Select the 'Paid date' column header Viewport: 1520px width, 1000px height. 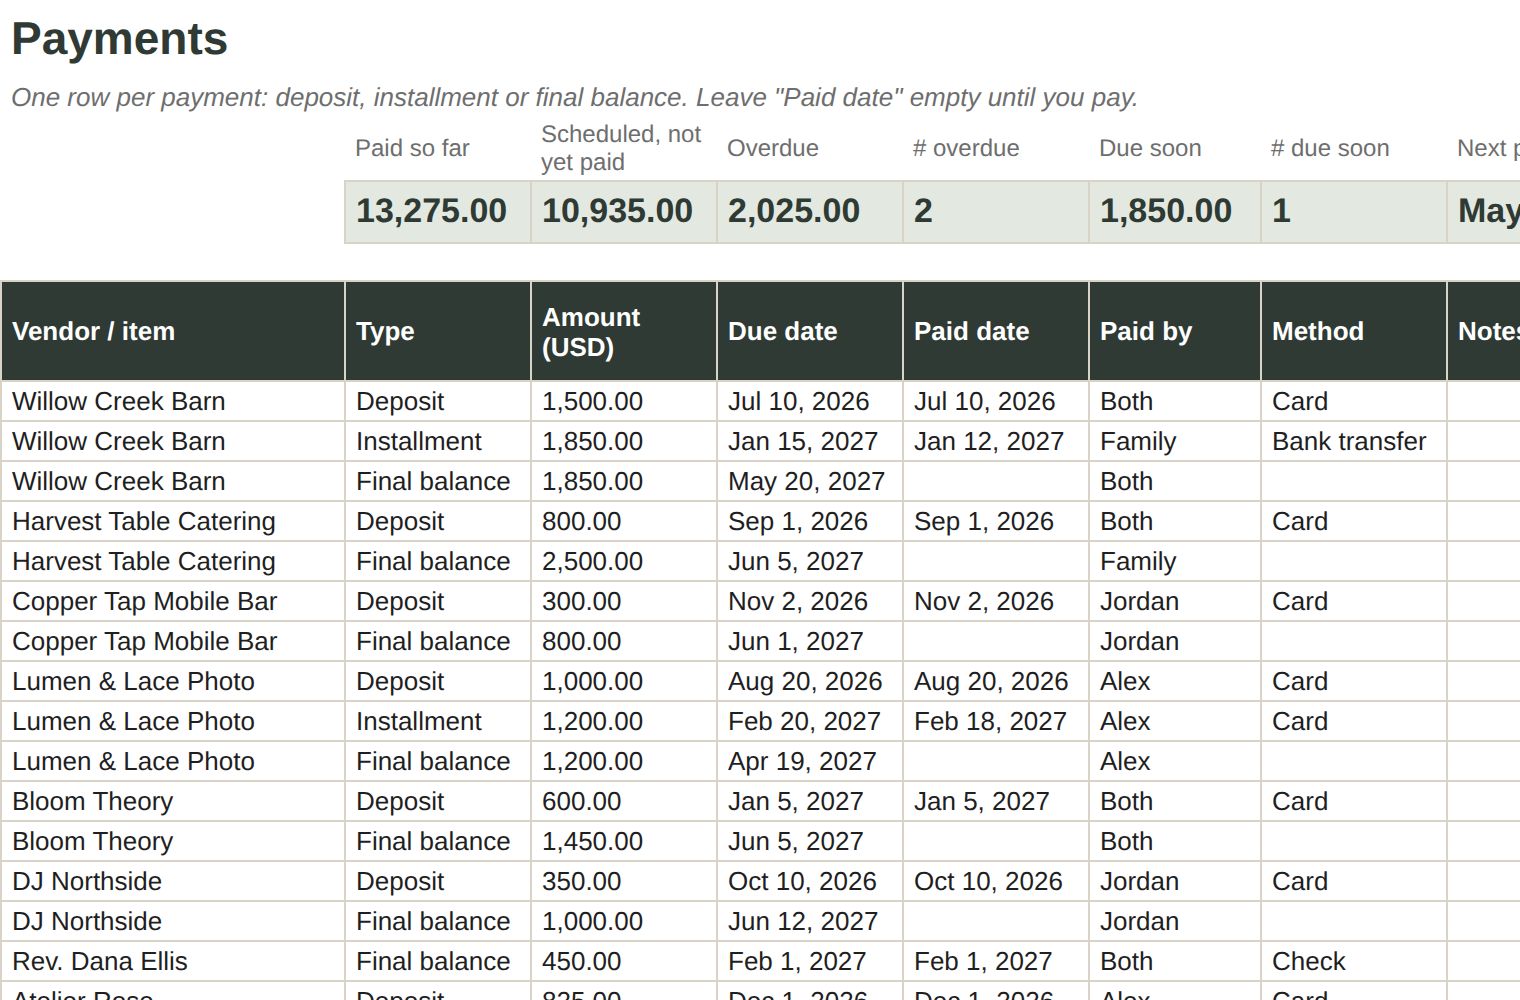pyautogui.click(x=996, y=331)
